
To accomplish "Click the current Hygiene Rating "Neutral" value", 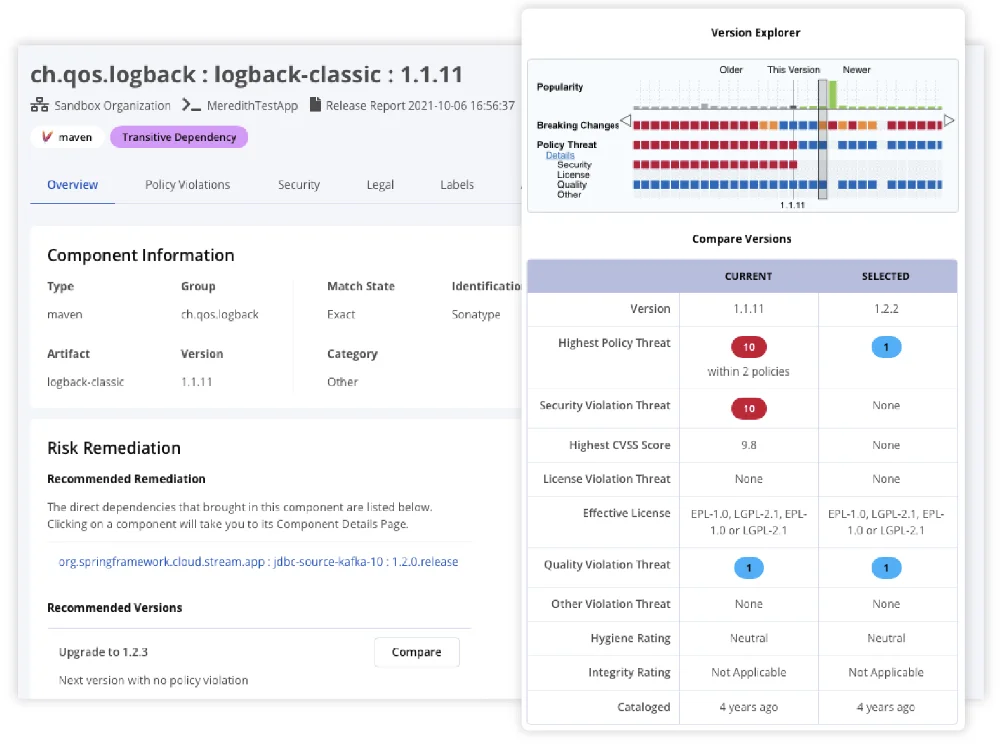I will [x=749, y=638].
